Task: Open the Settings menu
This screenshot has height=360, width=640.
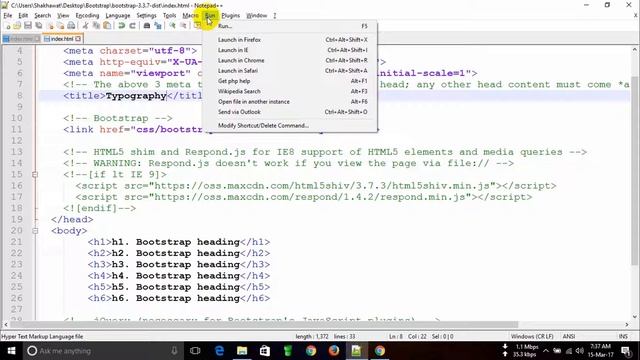Action: pyautogui.click(x=146, y=16)
